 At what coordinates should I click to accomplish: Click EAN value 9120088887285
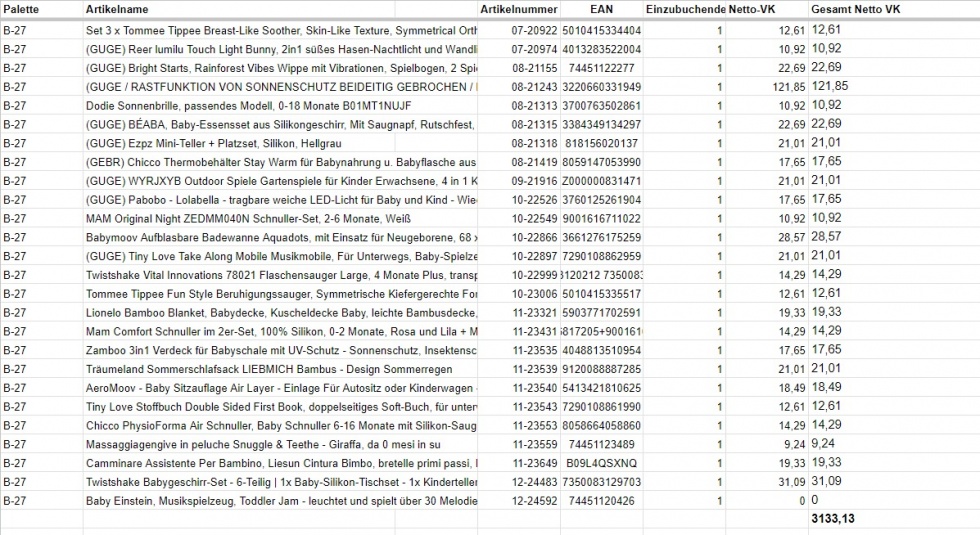(x=601, y=369)
